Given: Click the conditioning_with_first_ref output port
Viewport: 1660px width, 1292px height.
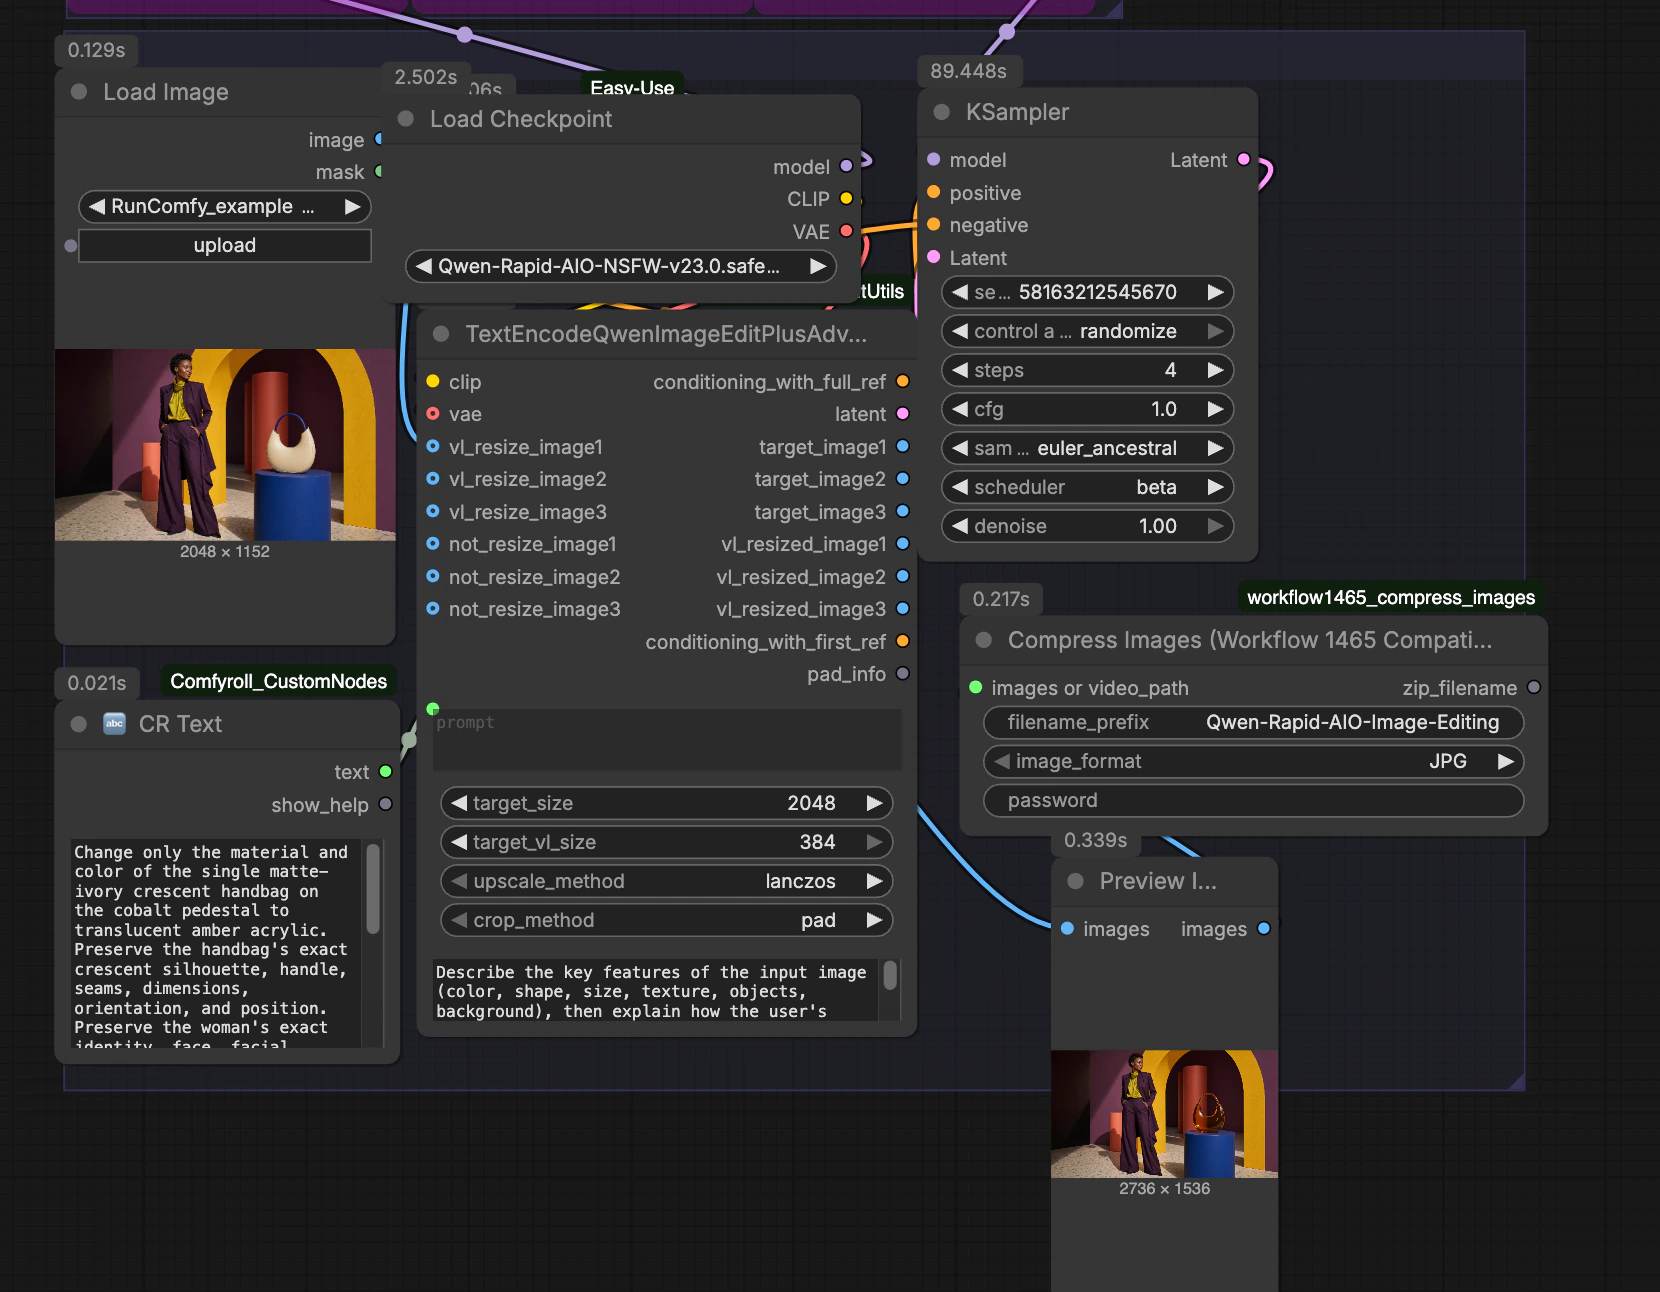Looking at the screenshot, I should point(903,641).
